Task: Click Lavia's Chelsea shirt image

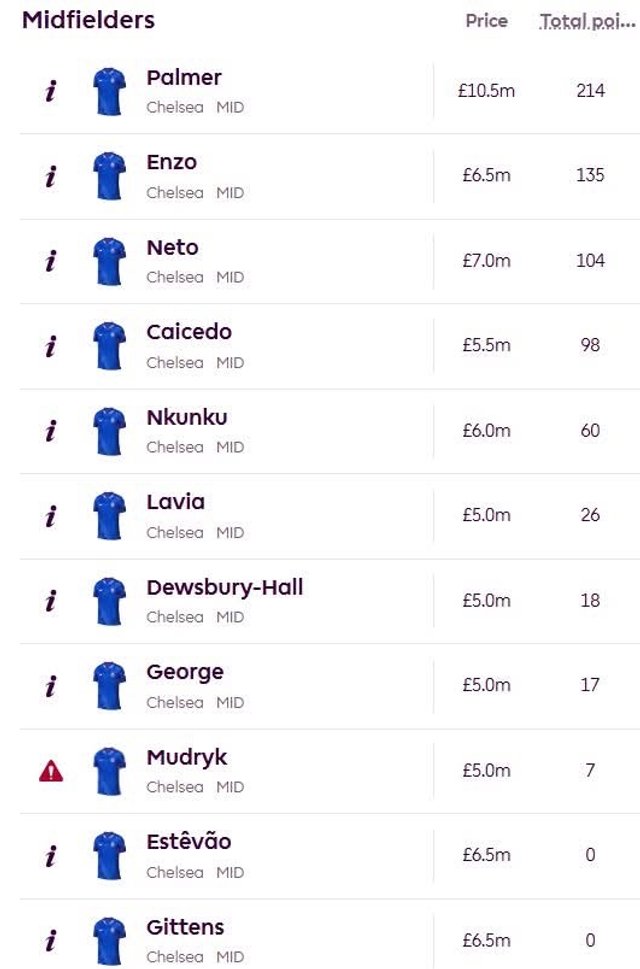Action: coord(109,515)
